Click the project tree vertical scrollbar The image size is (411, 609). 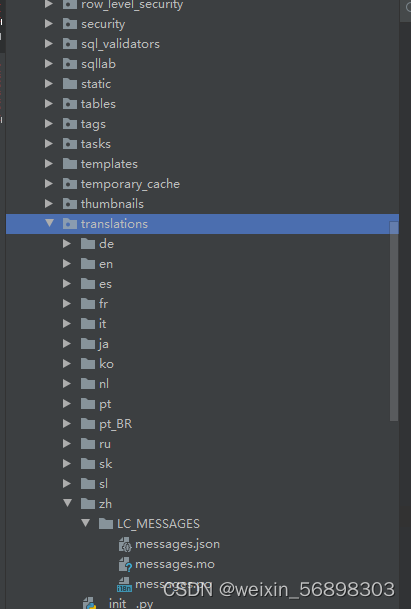click(394, 321)
